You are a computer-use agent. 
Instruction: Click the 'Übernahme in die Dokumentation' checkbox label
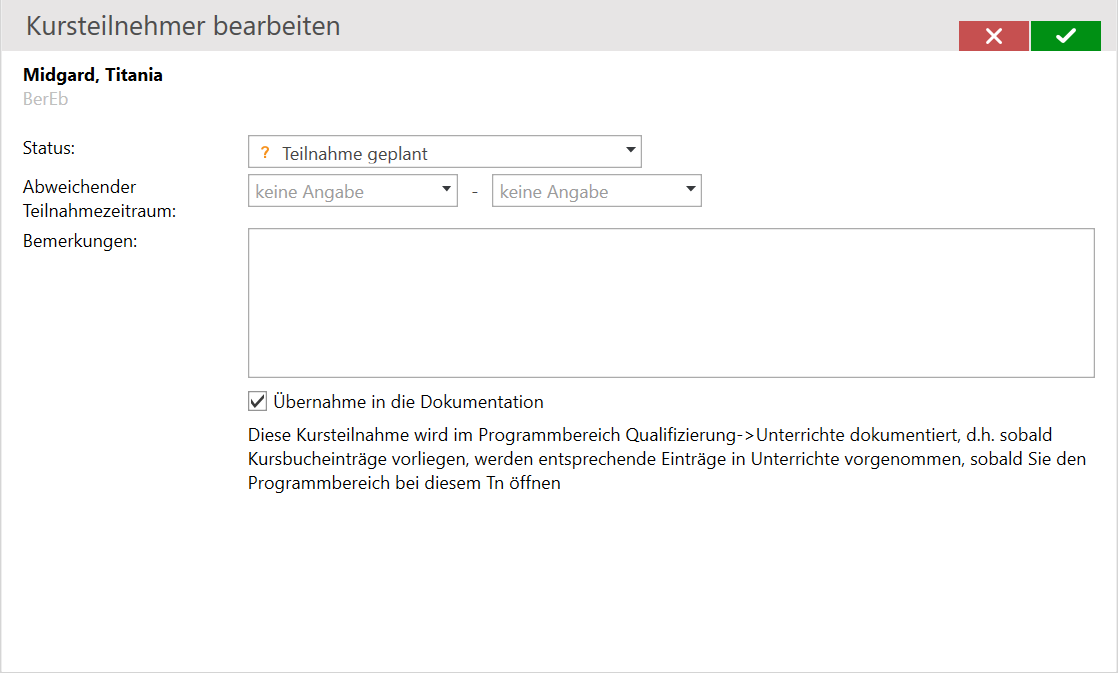pos(408,402)
